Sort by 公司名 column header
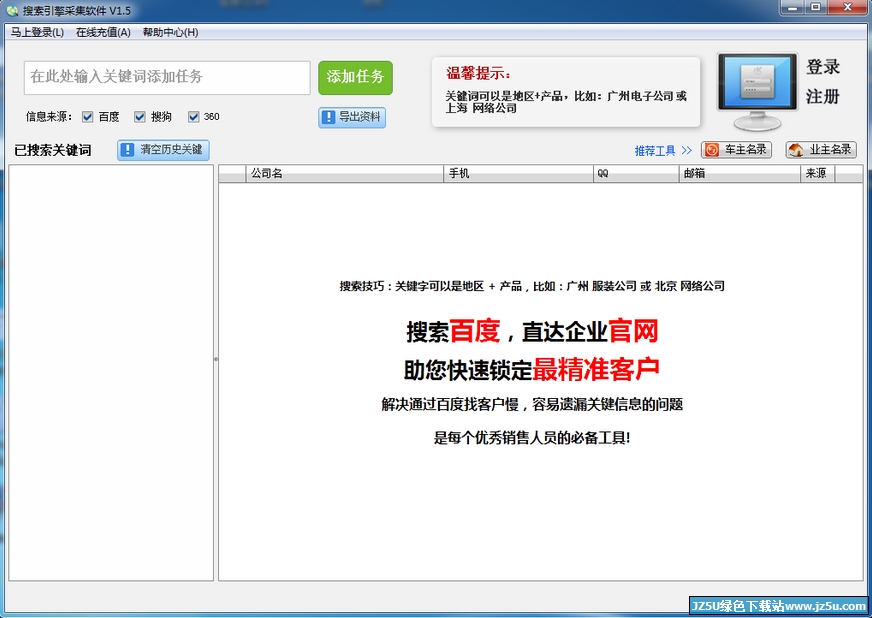872x618 pixels. pyautogui.click(x=345, y=174)
